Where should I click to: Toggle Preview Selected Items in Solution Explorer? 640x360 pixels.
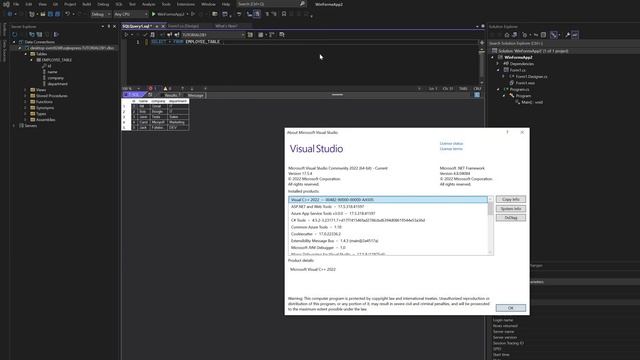tap(575, 35)
